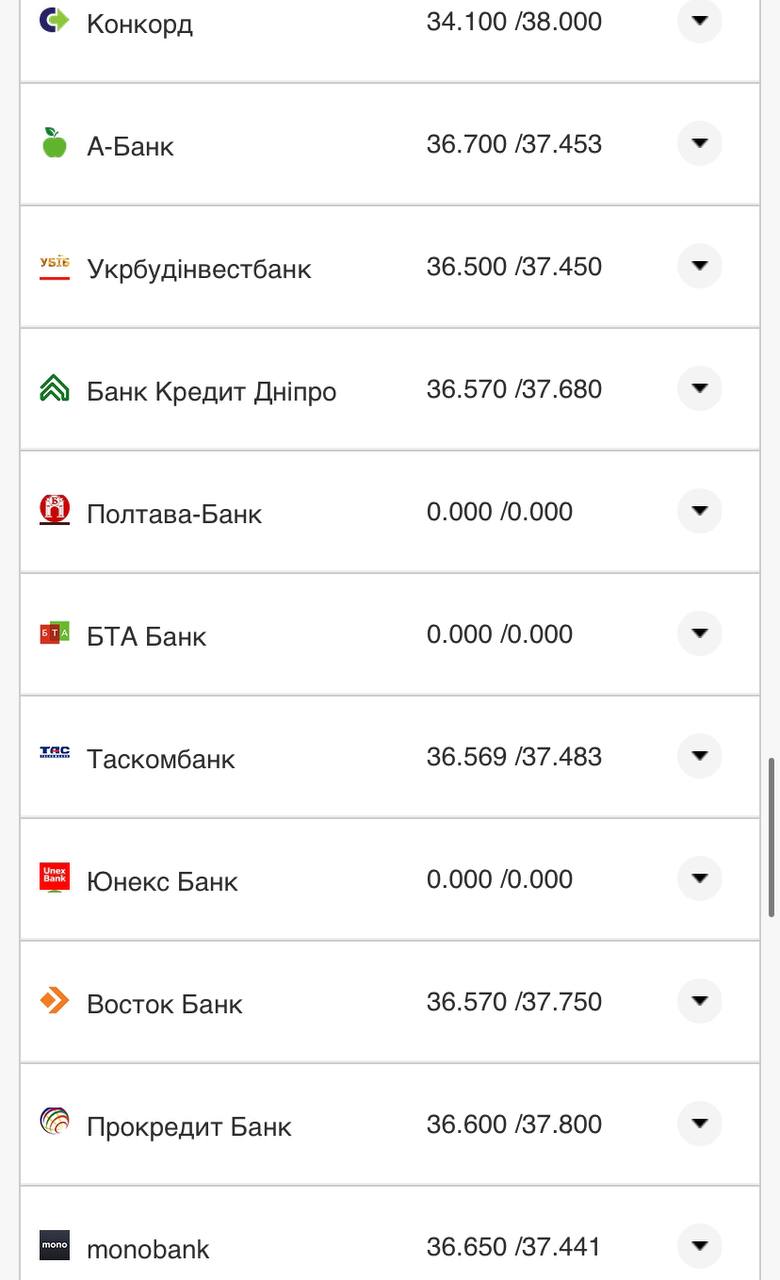
Task: Click the black monobank logo
Action: point(54,1245)
